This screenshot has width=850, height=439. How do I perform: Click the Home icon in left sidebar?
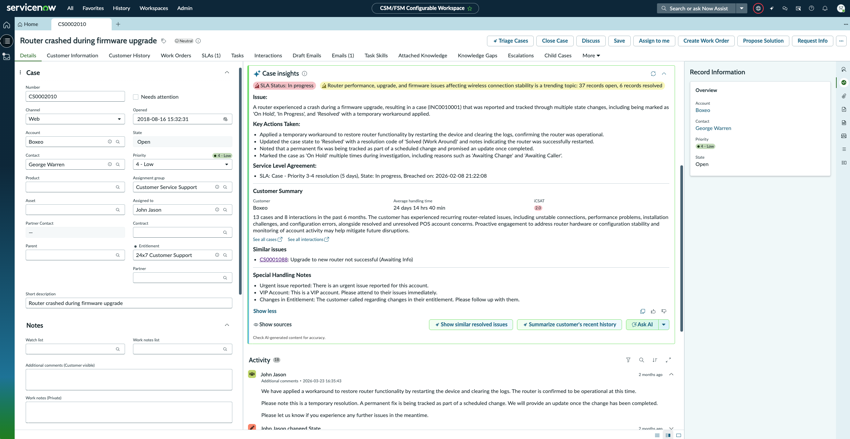tap(7, 25)
